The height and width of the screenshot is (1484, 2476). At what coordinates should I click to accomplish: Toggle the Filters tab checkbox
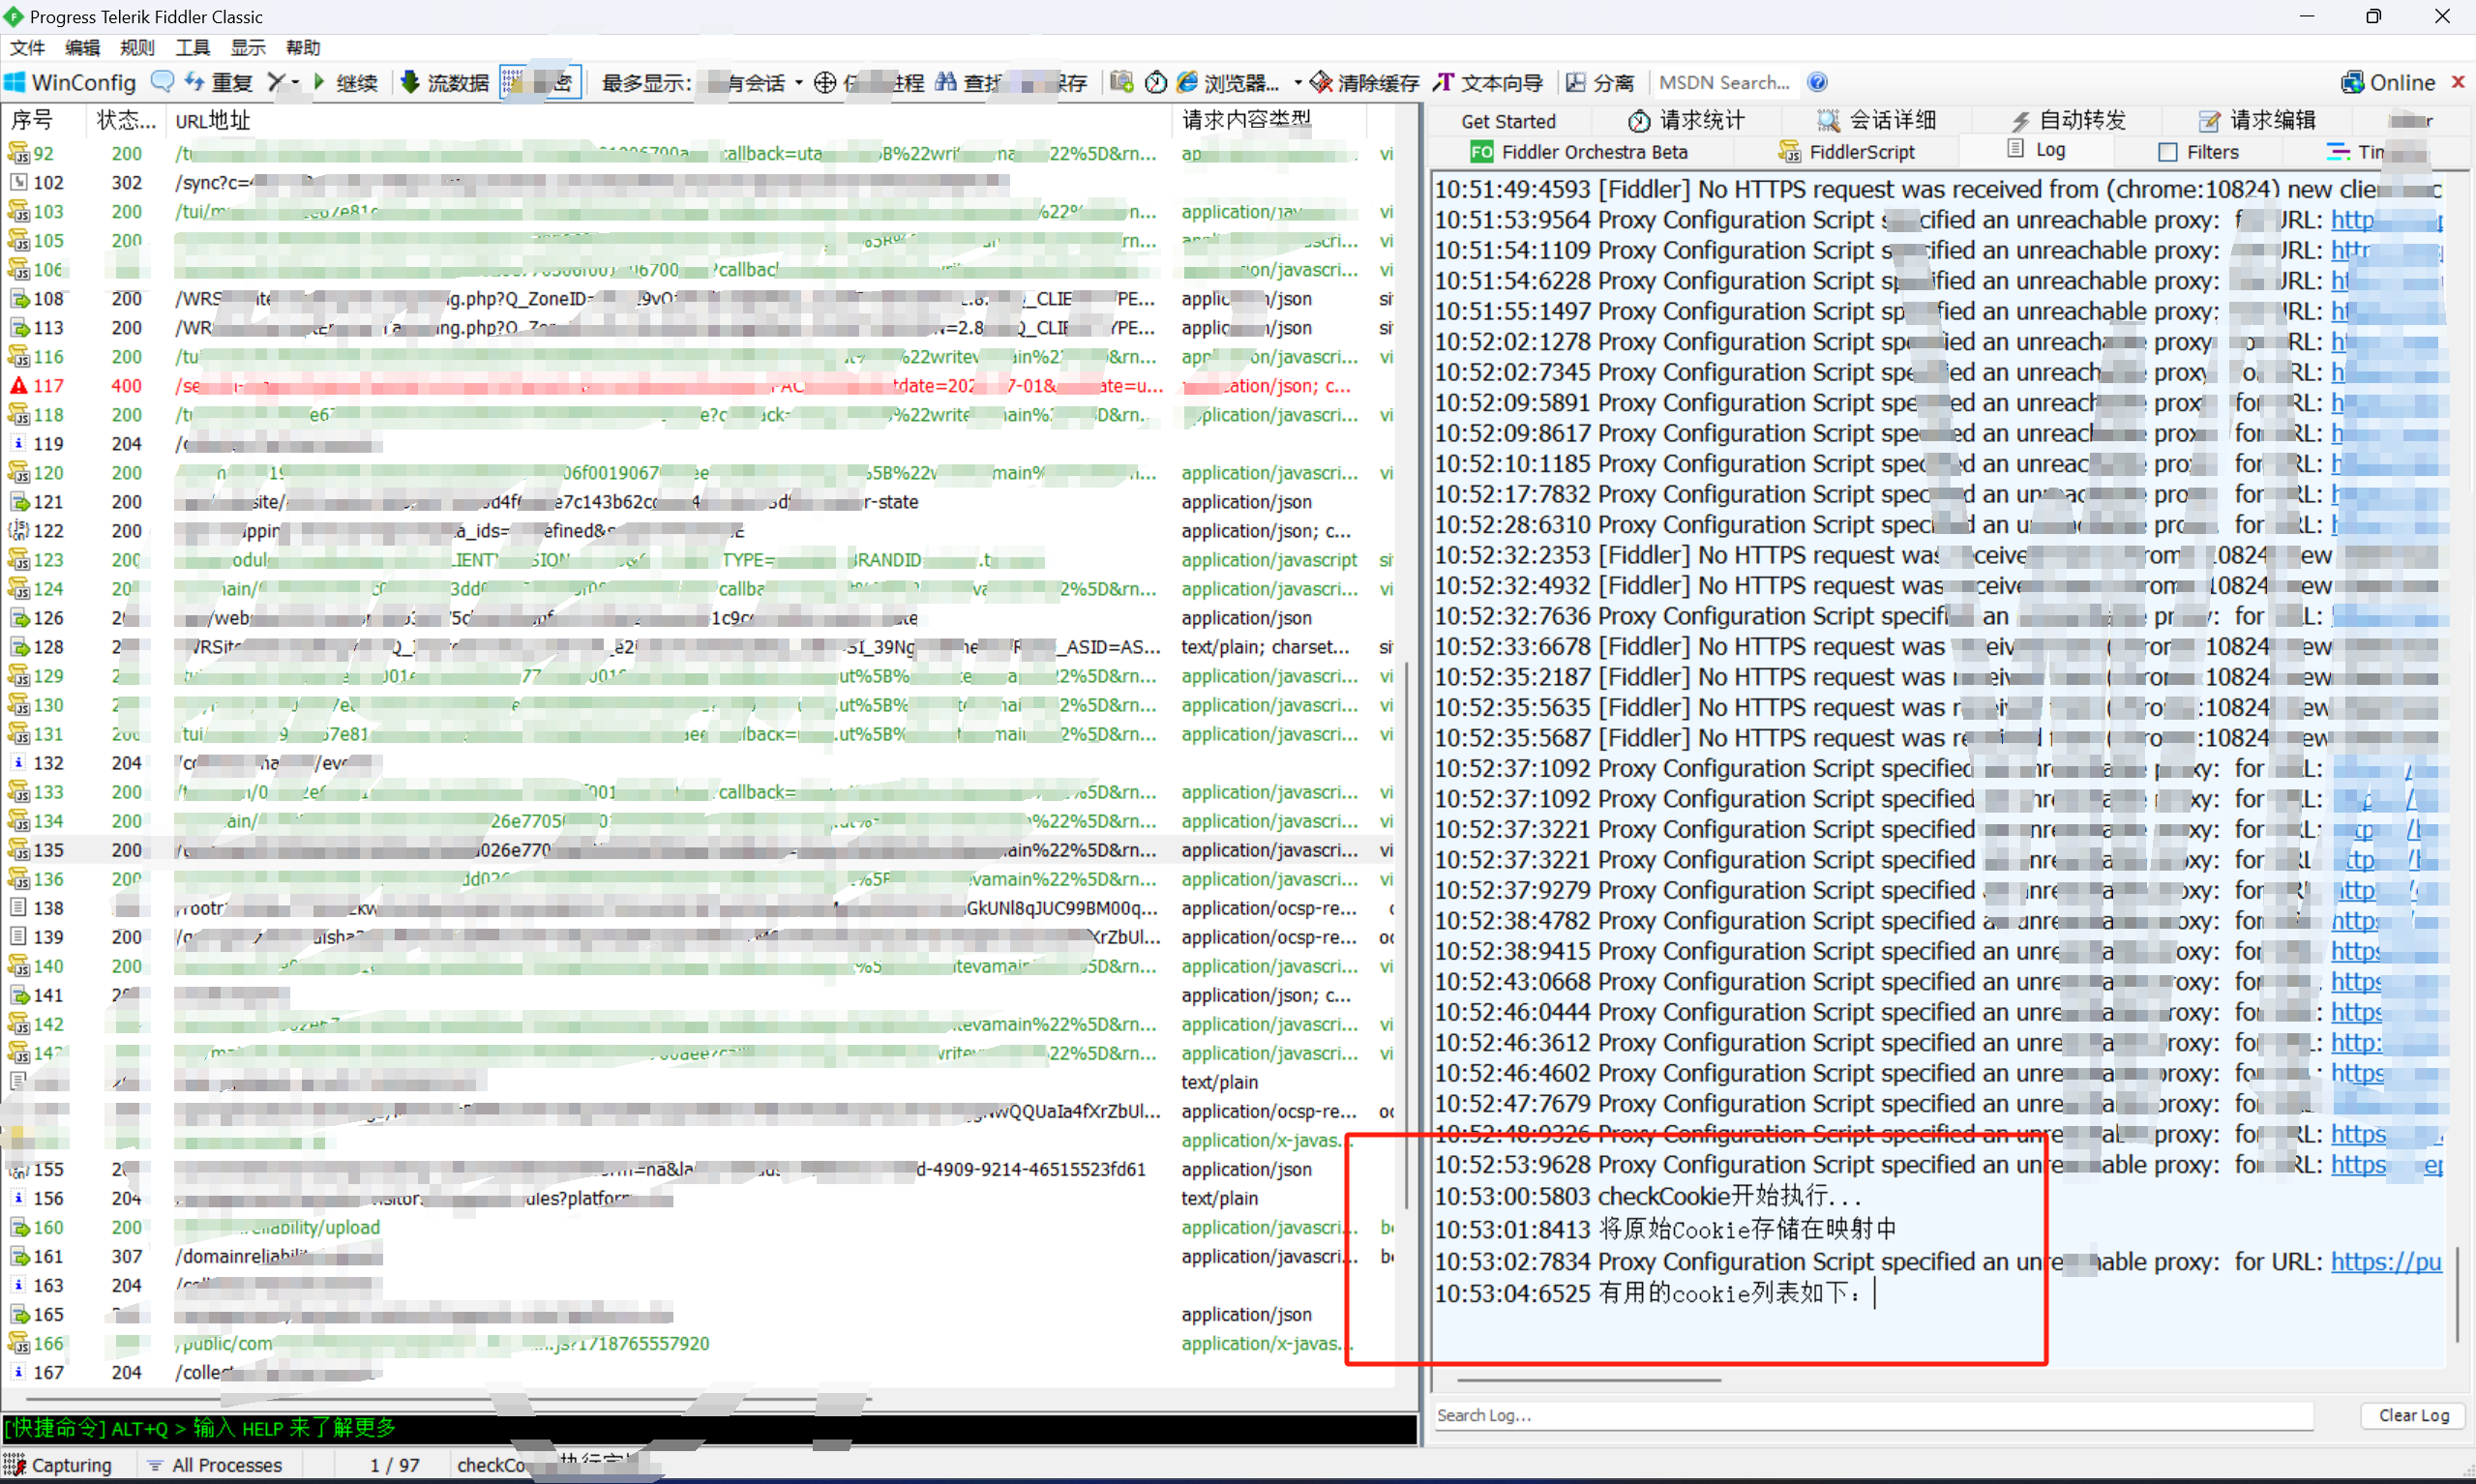(2169, 152)
